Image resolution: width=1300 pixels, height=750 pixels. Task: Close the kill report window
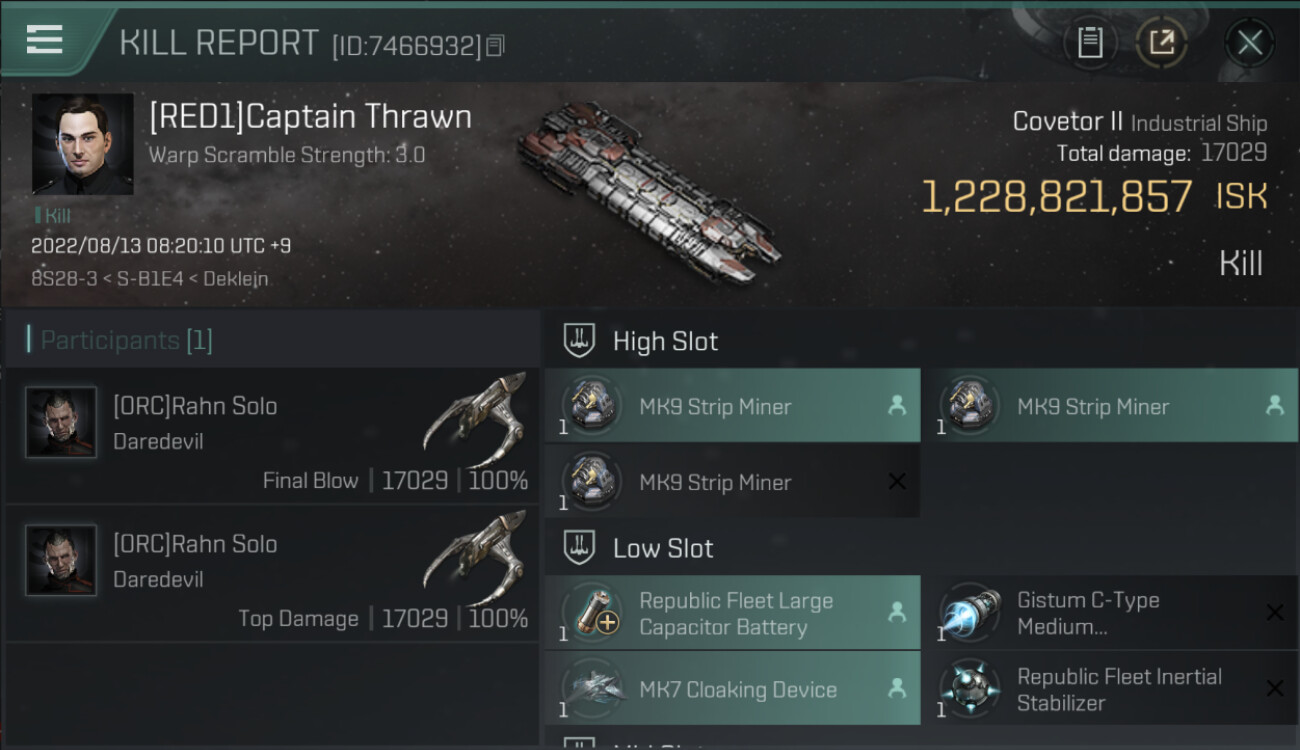pyautogui.click(x=1249, y=42)
